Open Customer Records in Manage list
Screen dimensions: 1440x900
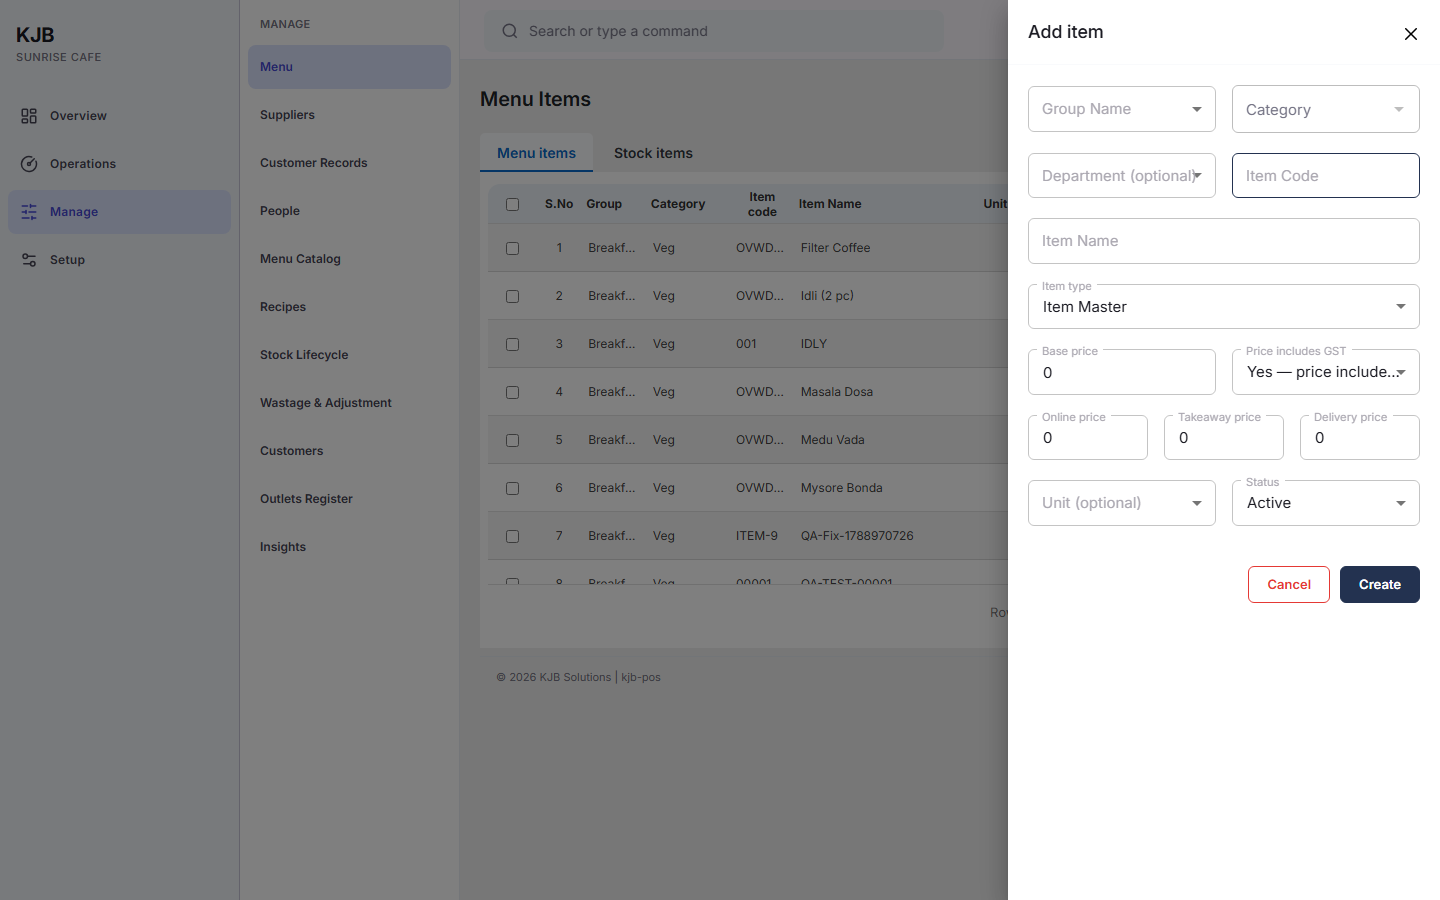pyautogui.click(x=349, y=163)
